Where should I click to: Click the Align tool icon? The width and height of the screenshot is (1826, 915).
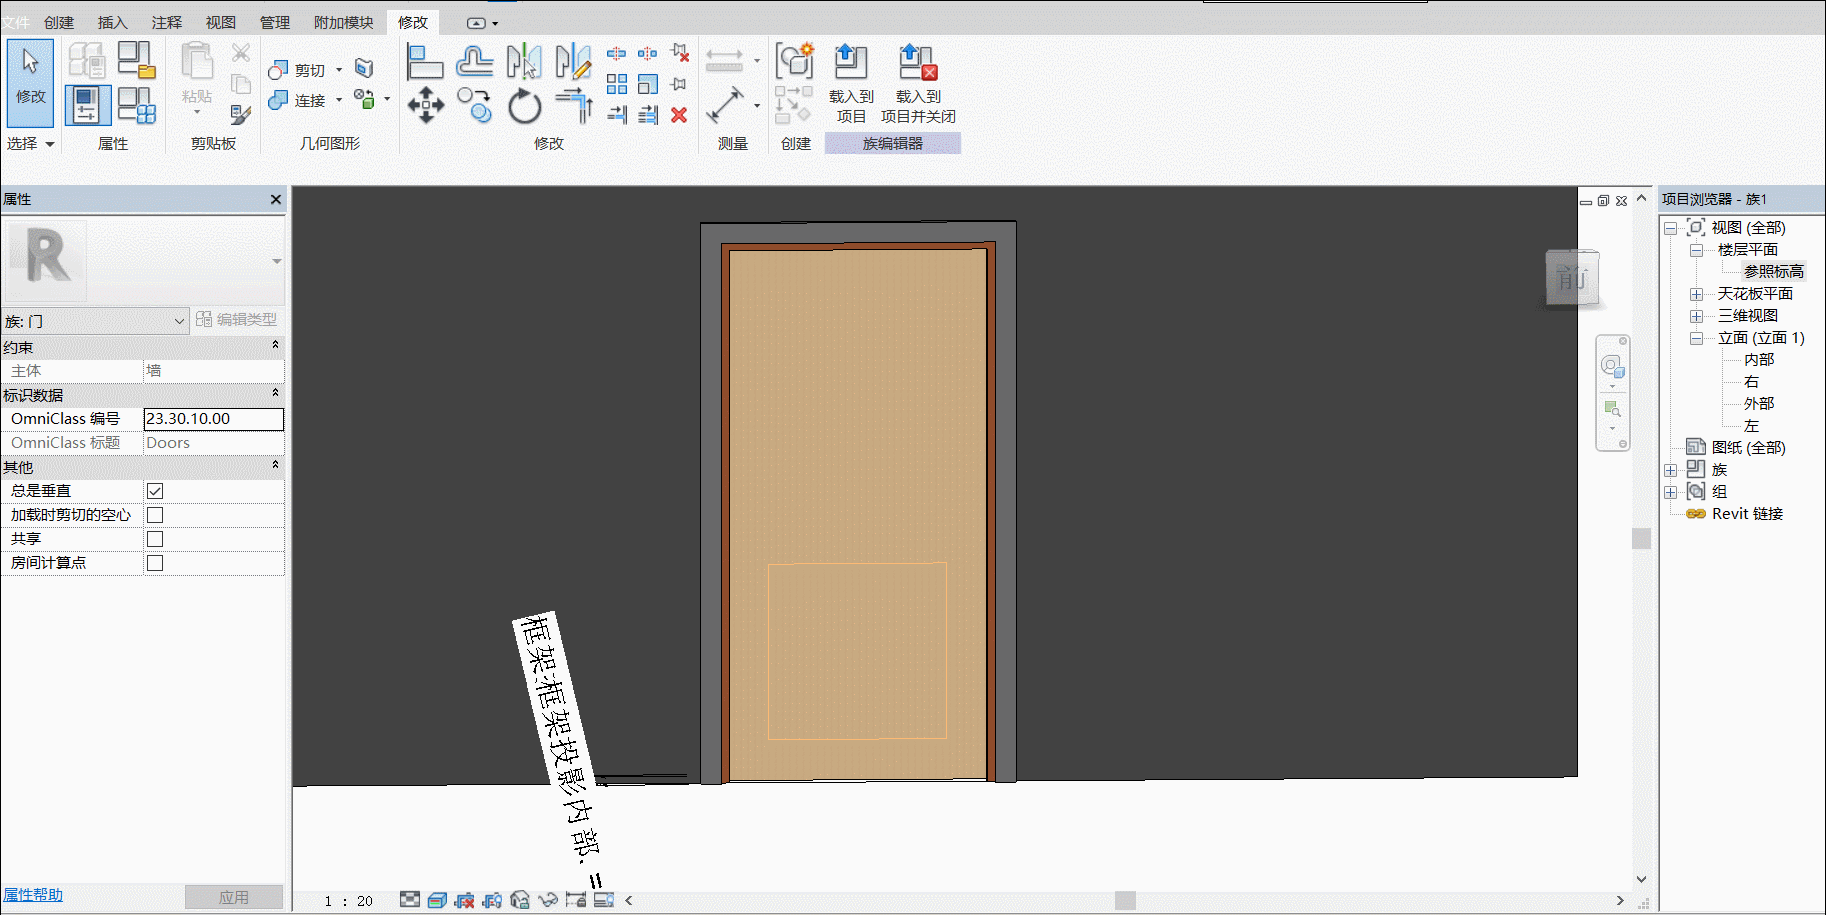coord(425,62)
